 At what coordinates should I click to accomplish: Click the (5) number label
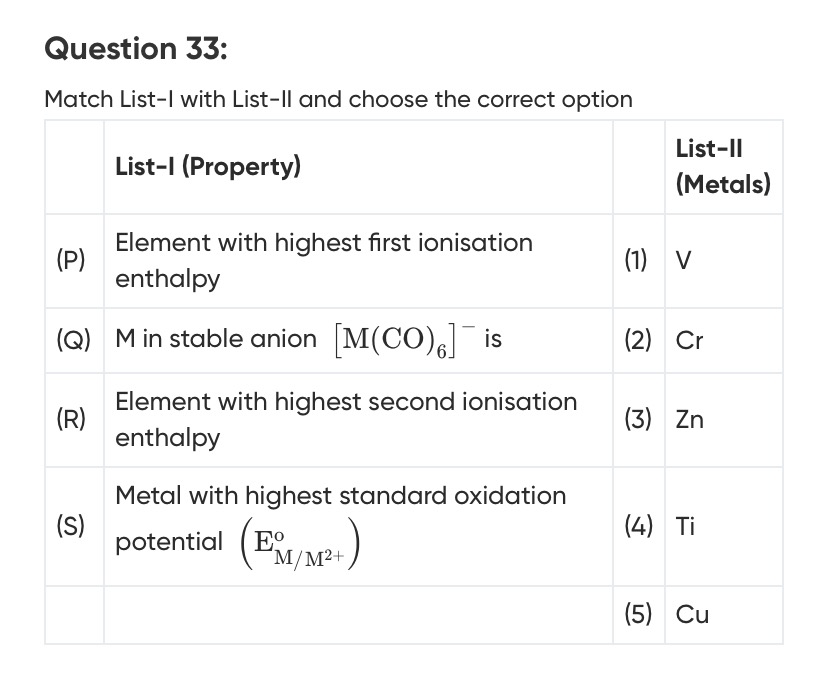coord(637,615)
